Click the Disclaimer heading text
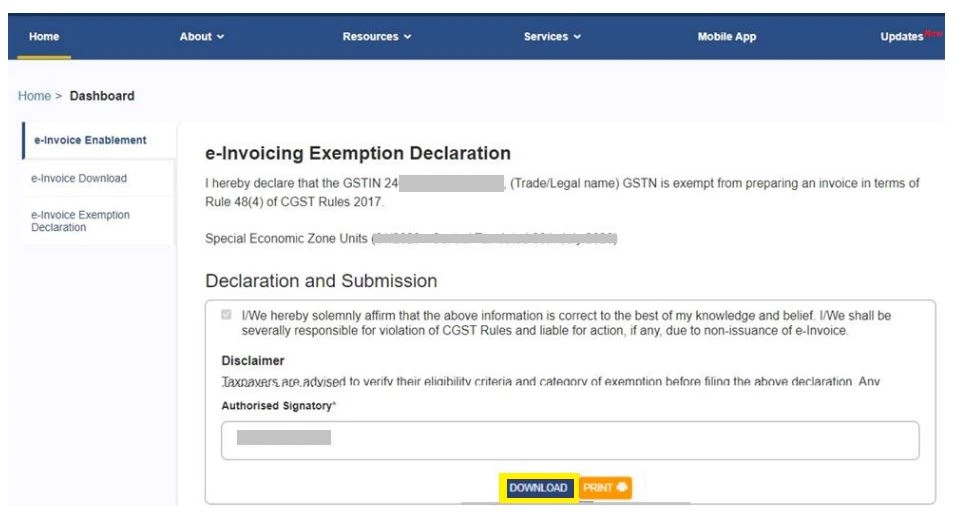Screen dimensions: 962x516 252,361
